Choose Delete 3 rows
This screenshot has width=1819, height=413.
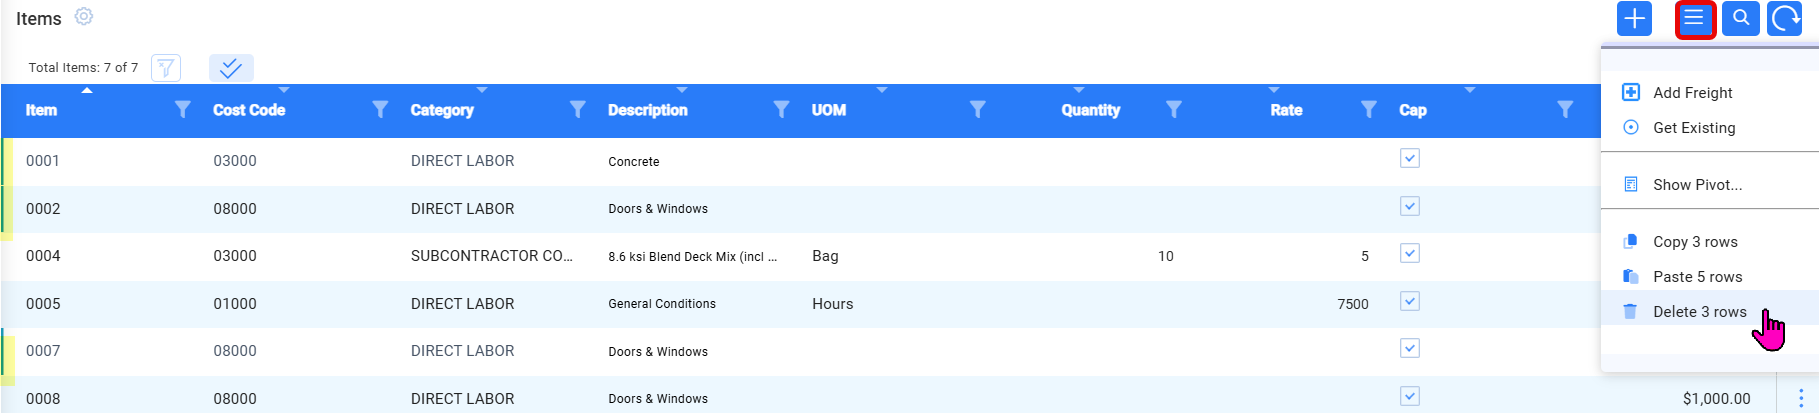[x=1699, y=311]
